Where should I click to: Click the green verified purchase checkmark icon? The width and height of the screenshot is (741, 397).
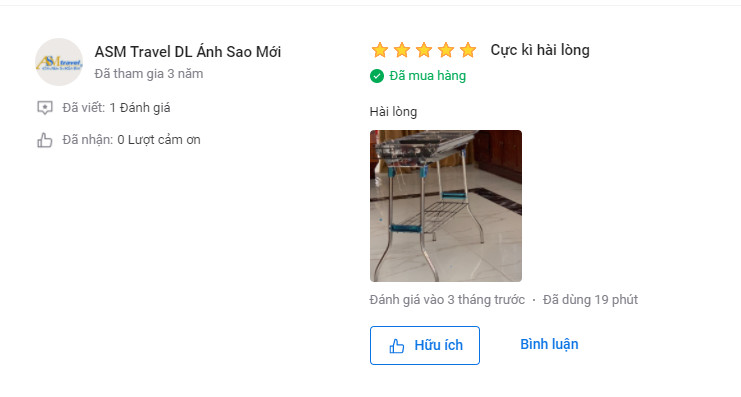point(377,76)
